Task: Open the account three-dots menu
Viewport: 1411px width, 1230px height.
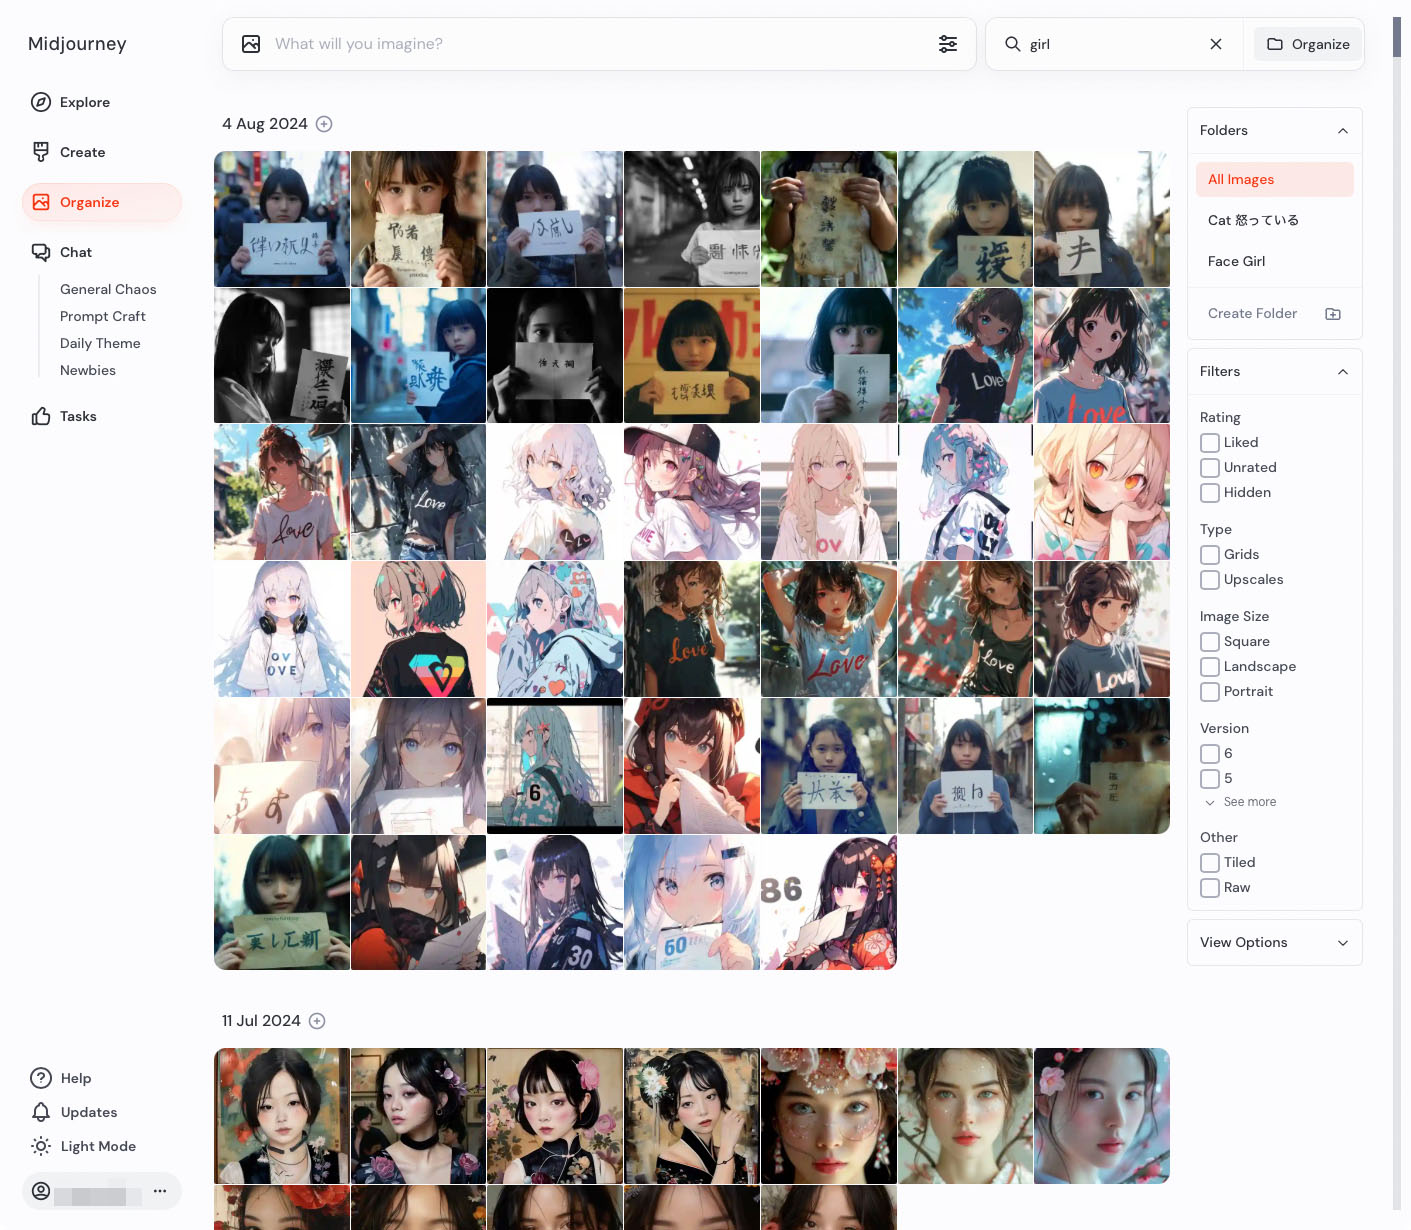Action: click(160, 1191)
